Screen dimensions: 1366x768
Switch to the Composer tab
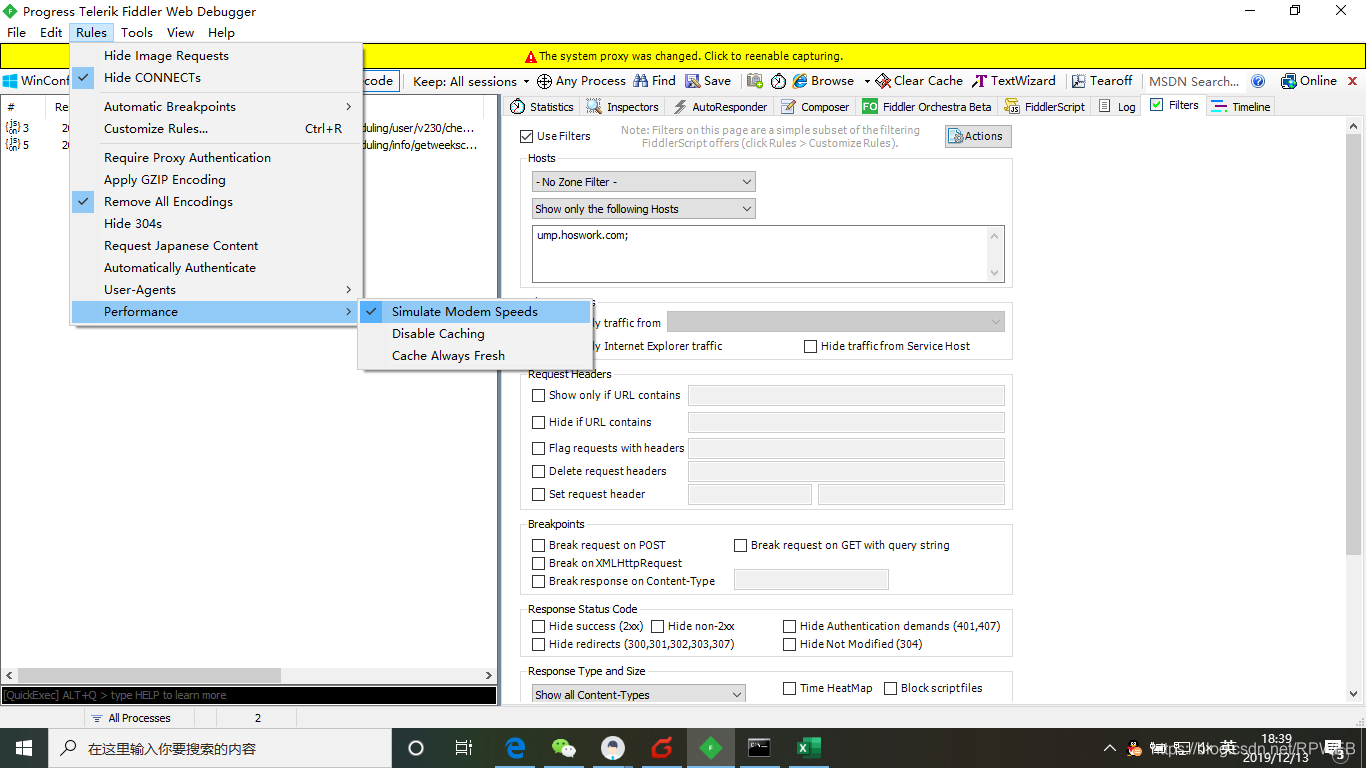pos(815,106)
